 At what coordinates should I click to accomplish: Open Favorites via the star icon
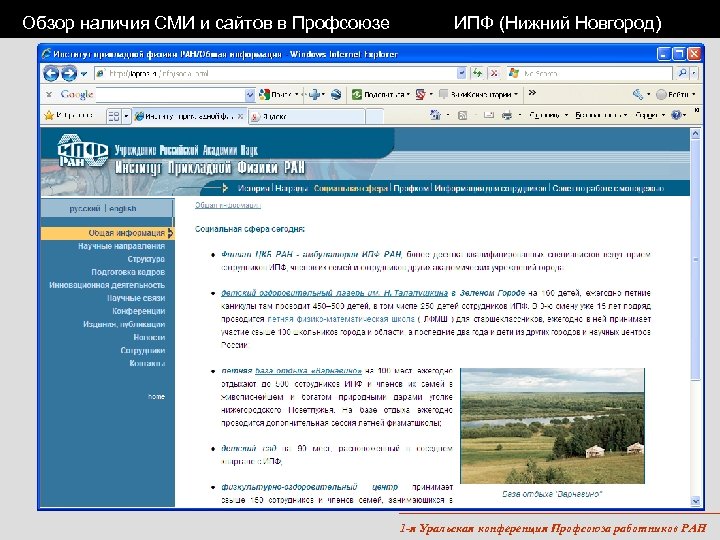pos(49,115)
